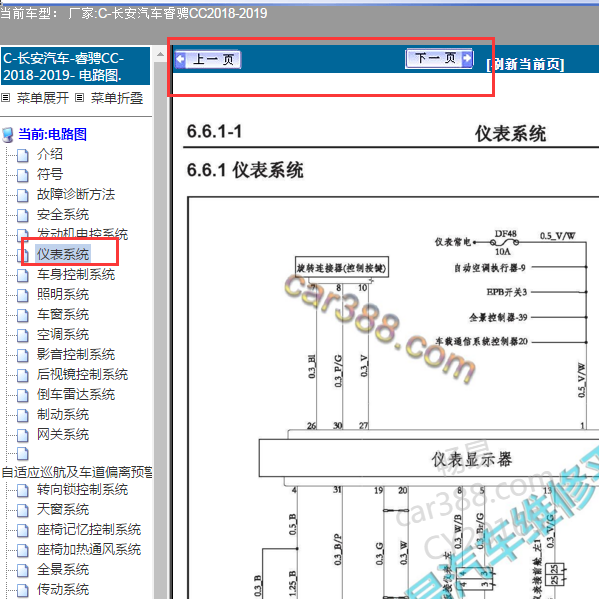
Task: Click page icon beside 故障诊断方法
Action: pyautogui.click(x=23, y=195)
